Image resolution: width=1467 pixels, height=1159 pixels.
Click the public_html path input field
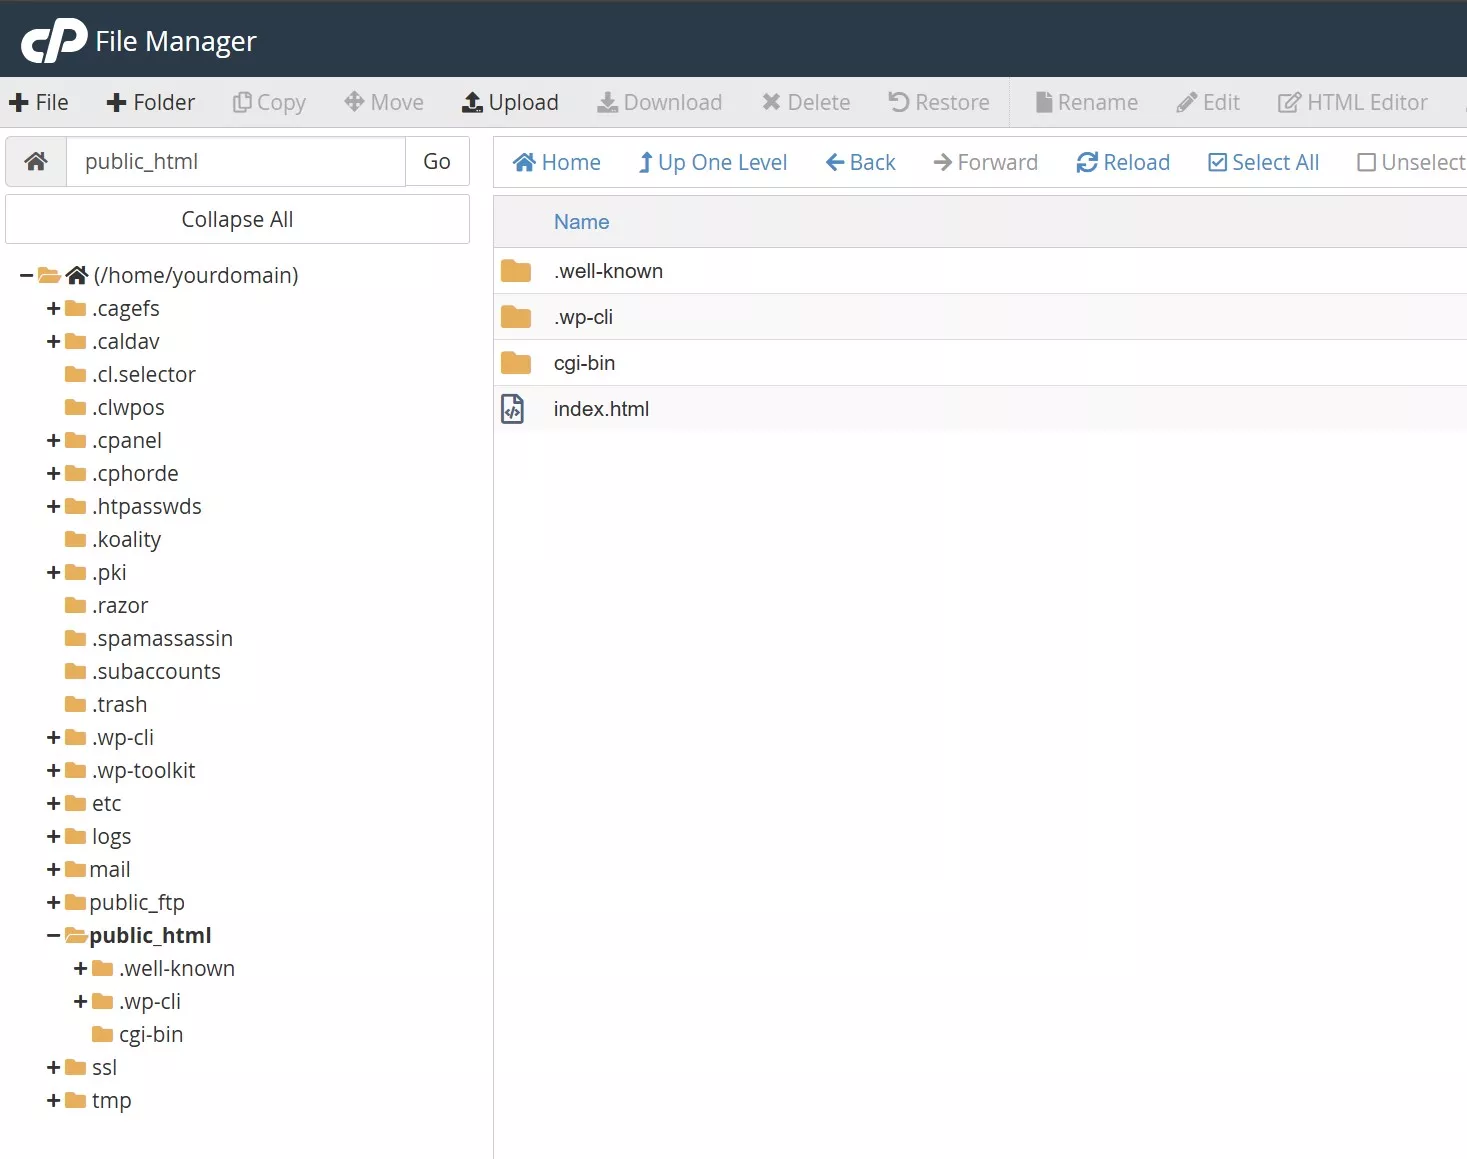coord(236,161)
